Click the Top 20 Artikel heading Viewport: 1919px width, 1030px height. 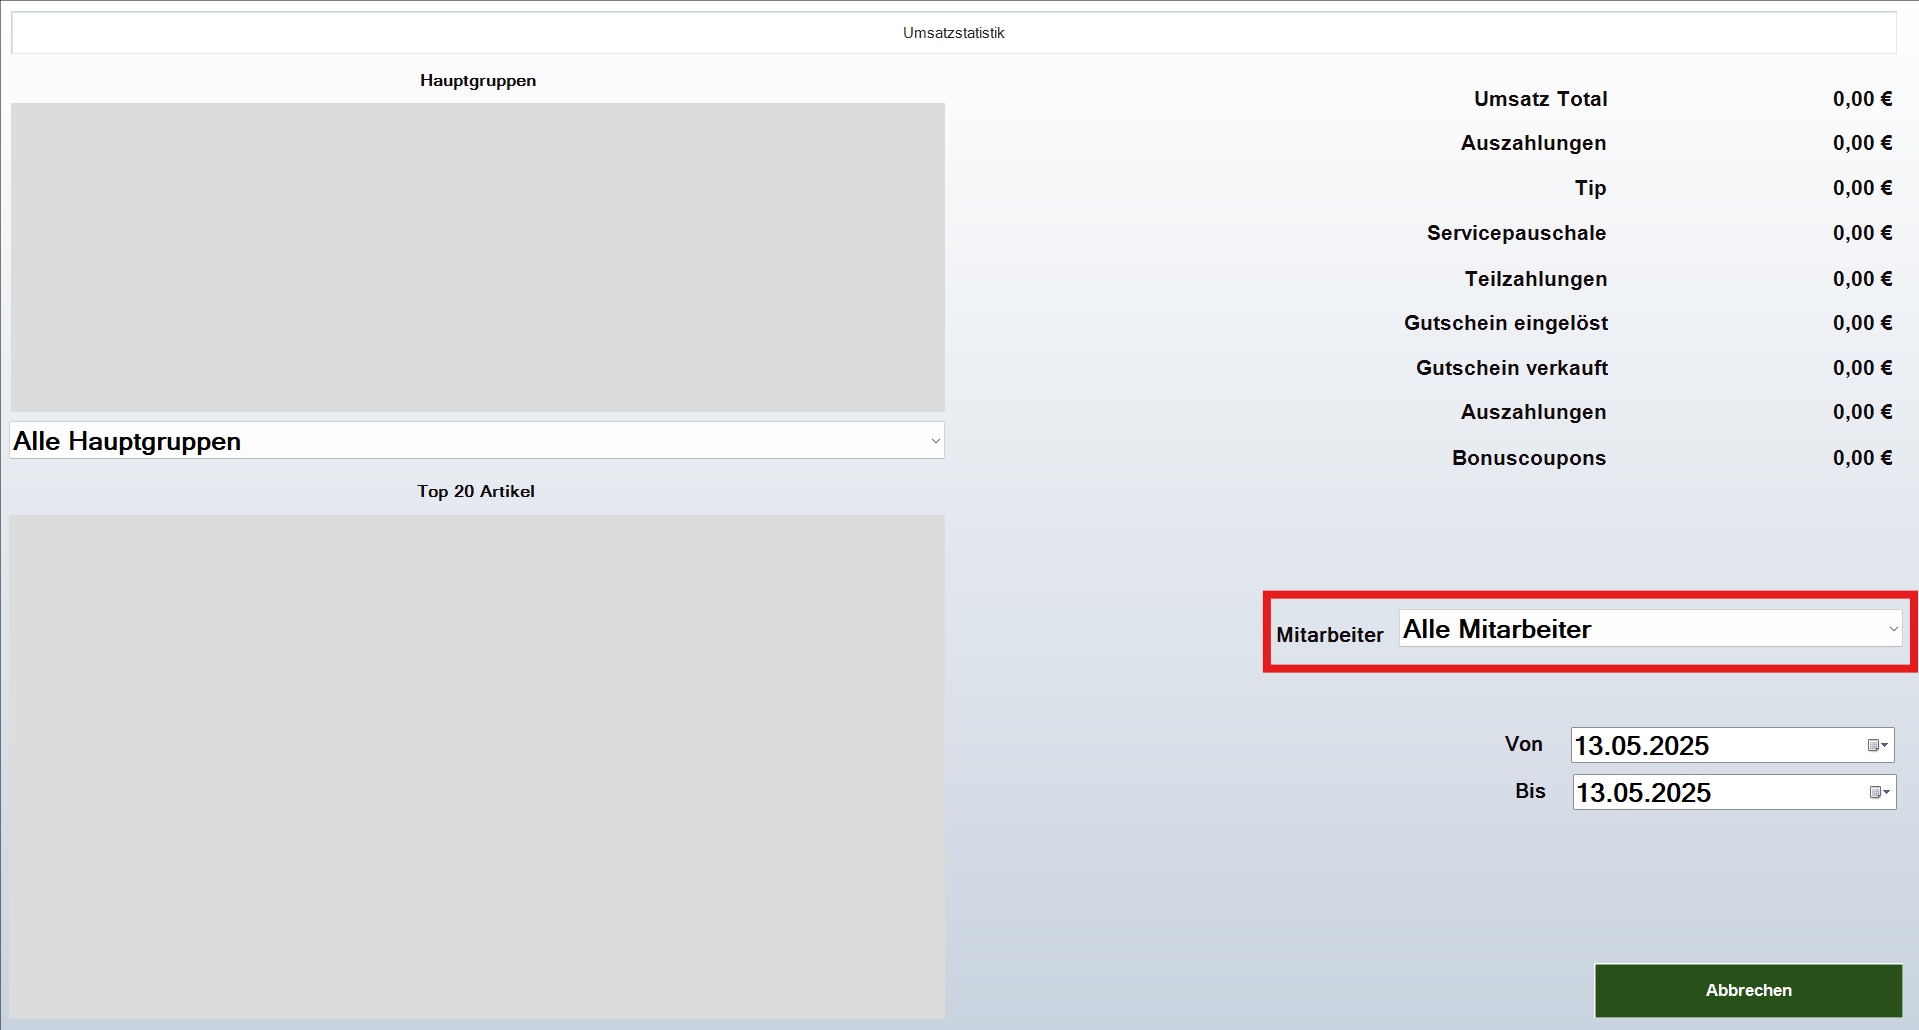pos(476,491)
